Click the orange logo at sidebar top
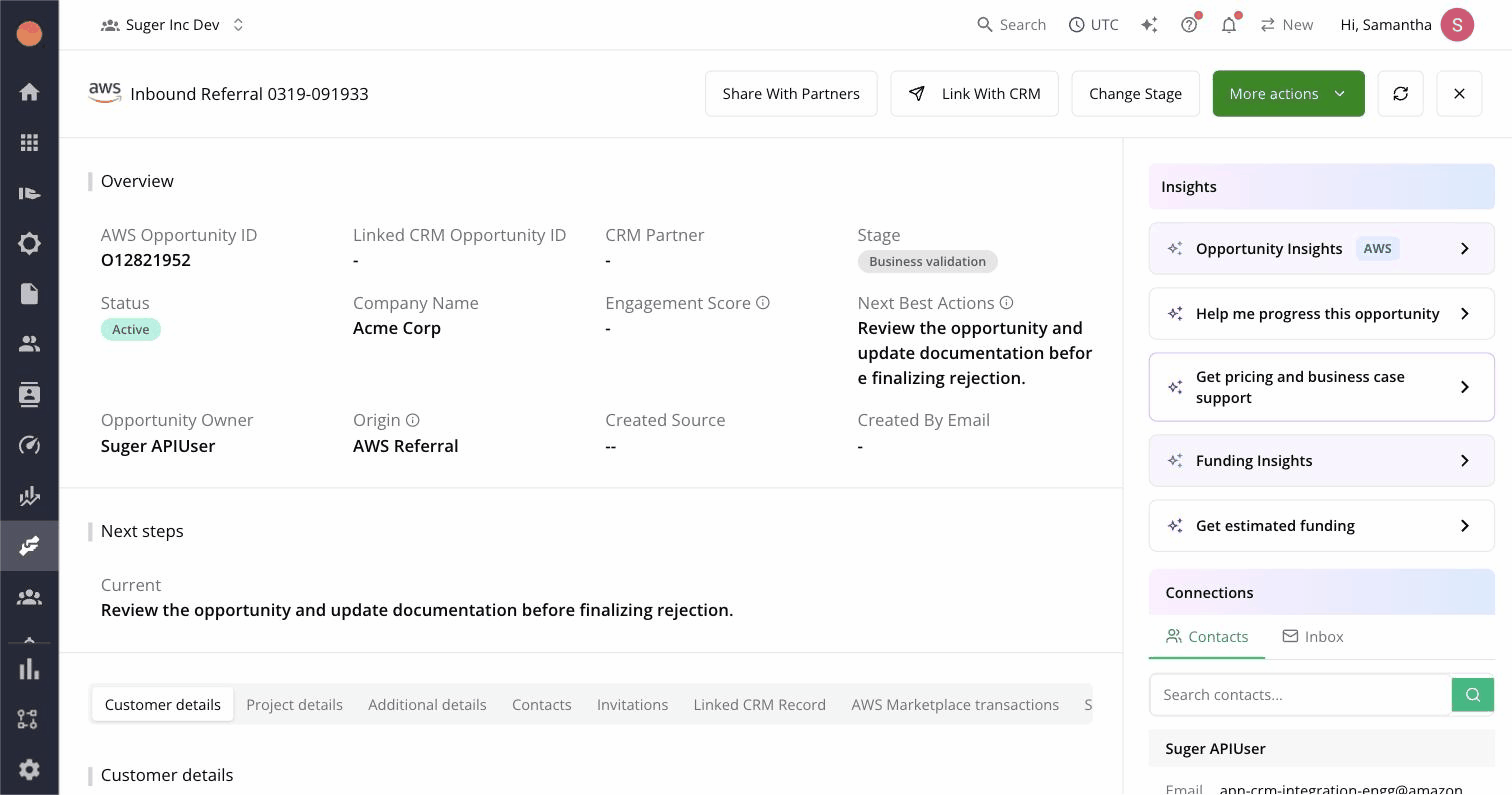1512x795 pixels. [29, 33]
